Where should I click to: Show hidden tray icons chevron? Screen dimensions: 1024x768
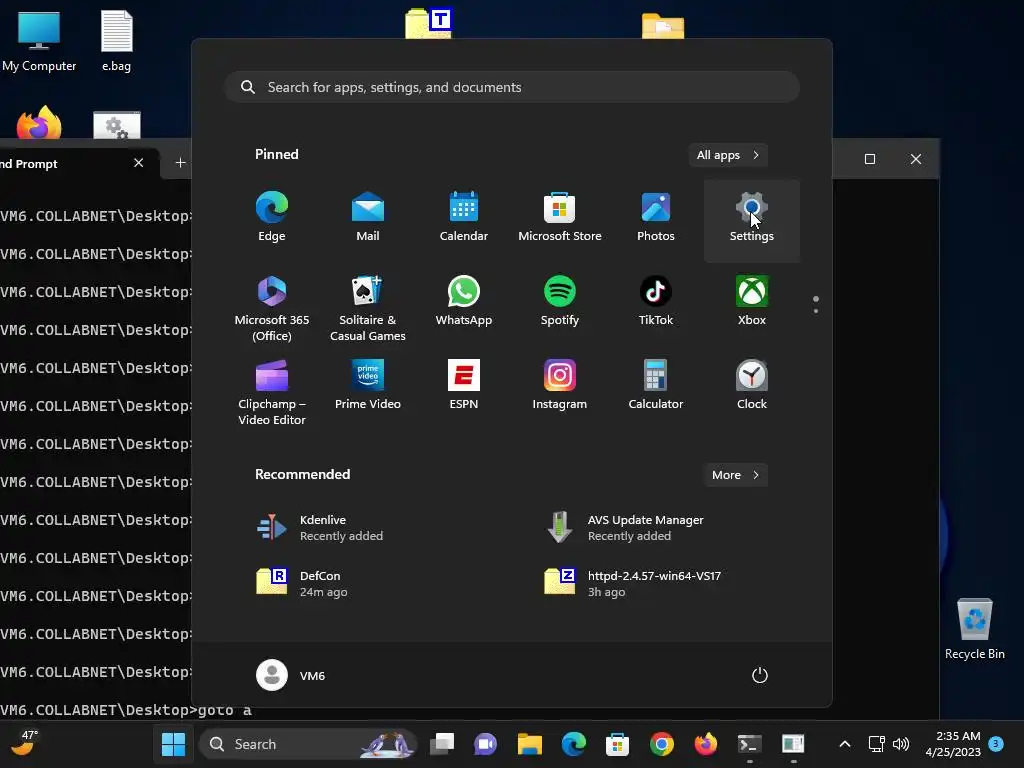(x=844, y=744)
